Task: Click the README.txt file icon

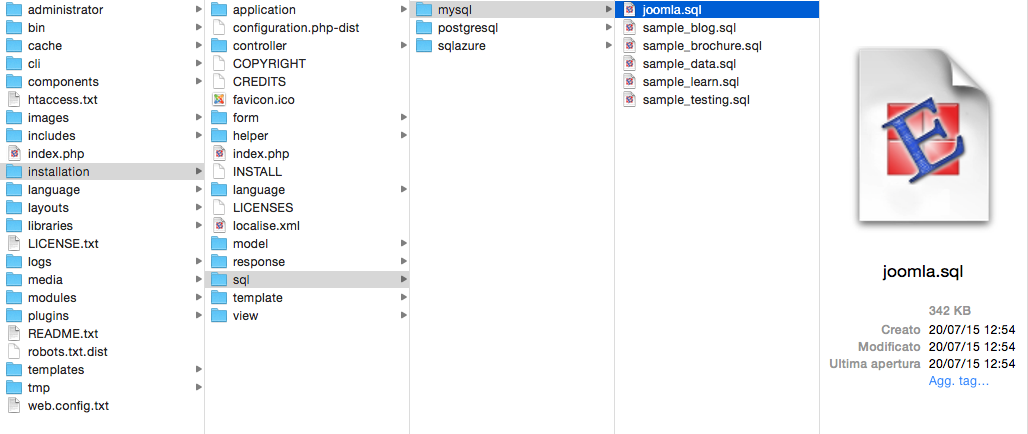Action: click(14, 333)
